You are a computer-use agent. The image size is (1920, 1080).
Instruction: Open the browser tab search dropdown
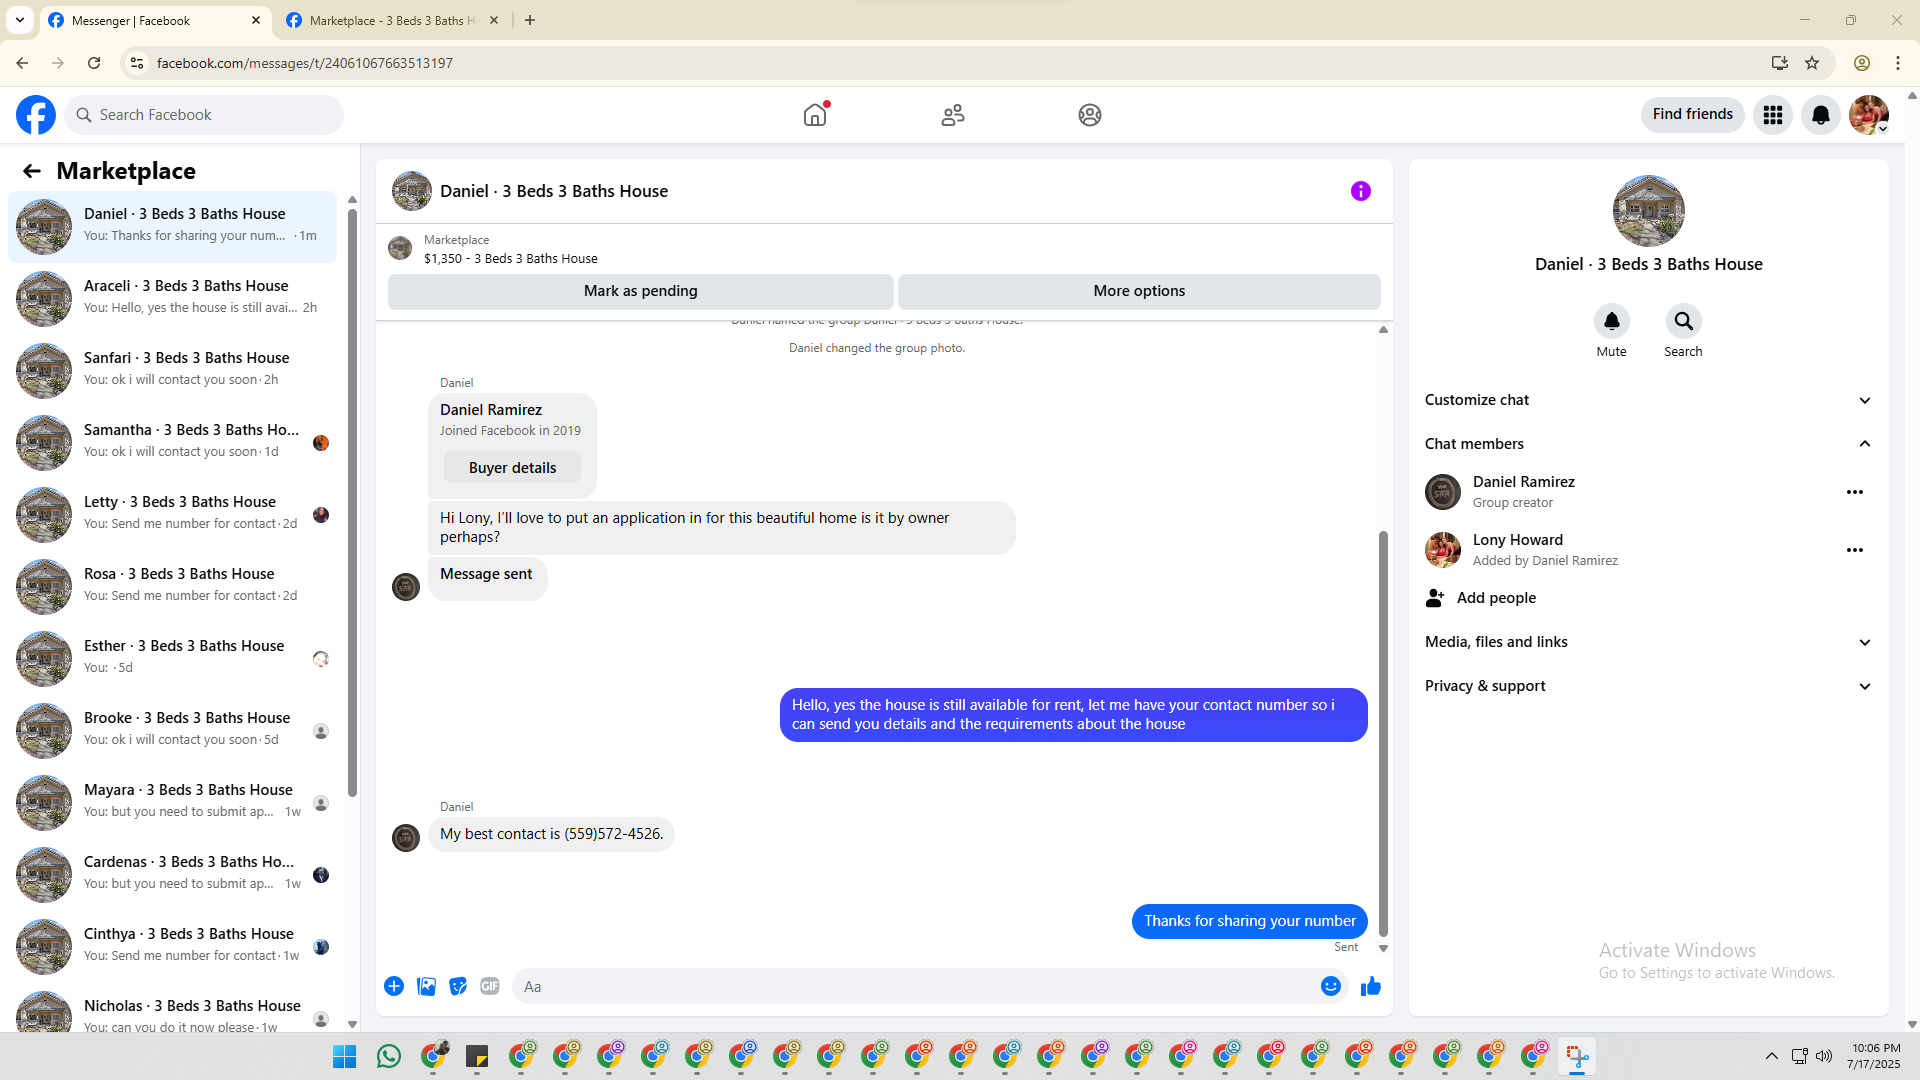click(20, 20)
